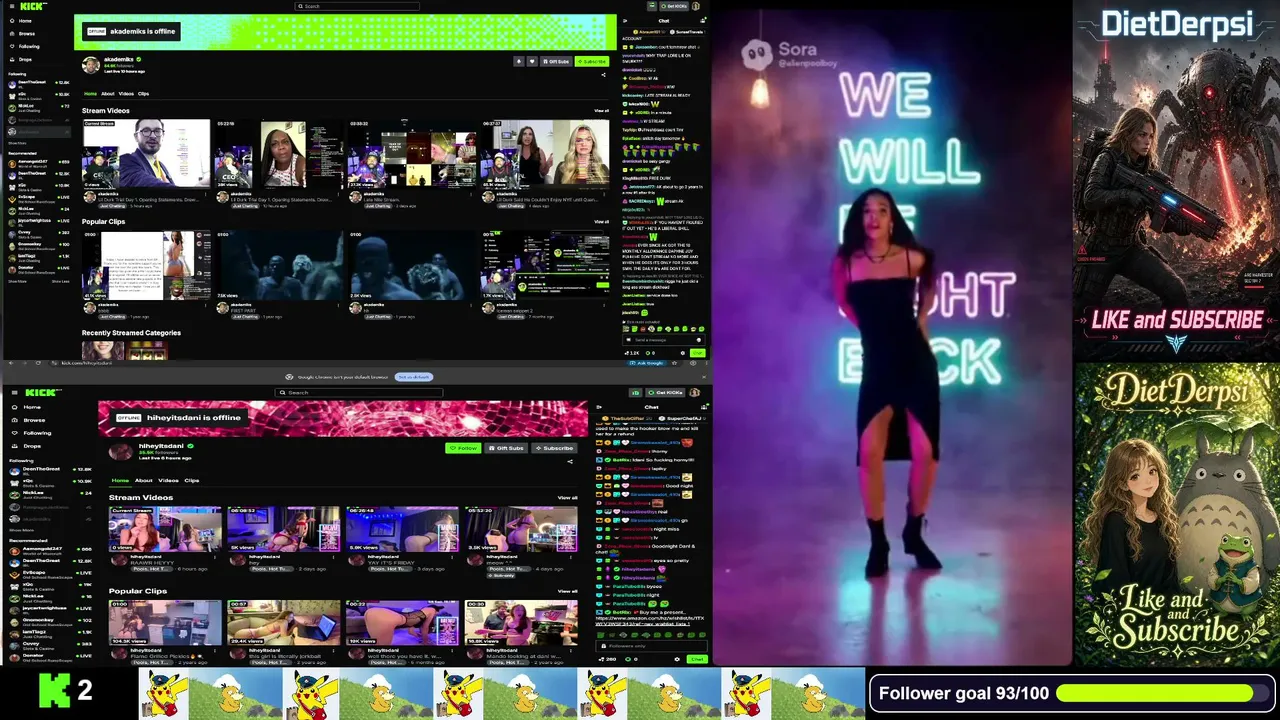Follow the hiheyitsdani channel
The width and height of the screenshot is (1280, 720).
point(463,448)
